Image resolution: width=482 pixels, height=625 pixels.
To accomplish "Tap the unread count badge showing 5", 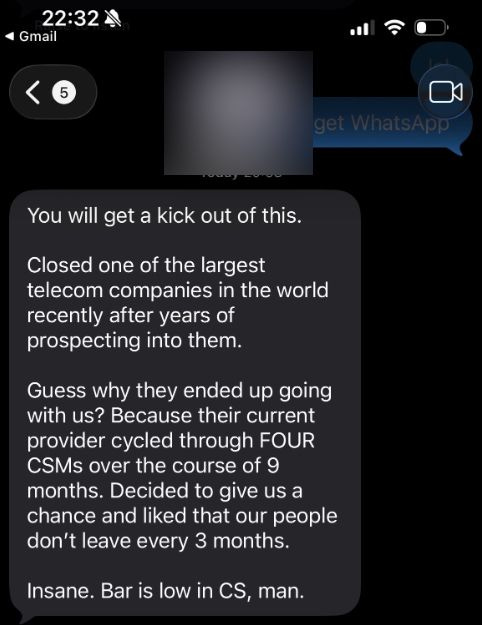I will pyautogui.click(x=64, y=92).
